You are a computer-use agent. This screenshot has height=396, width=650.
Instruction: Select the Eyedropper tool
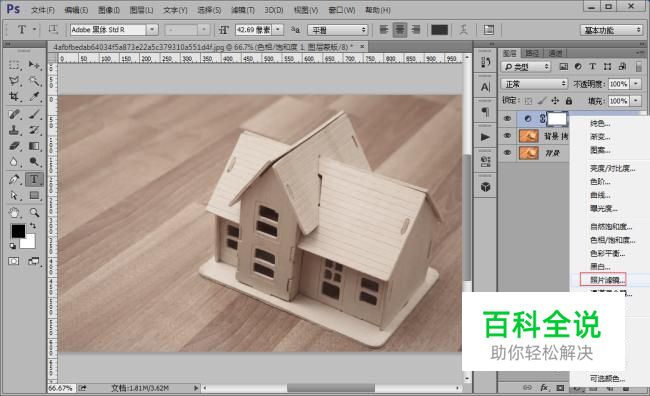click(x=34, y=97)
